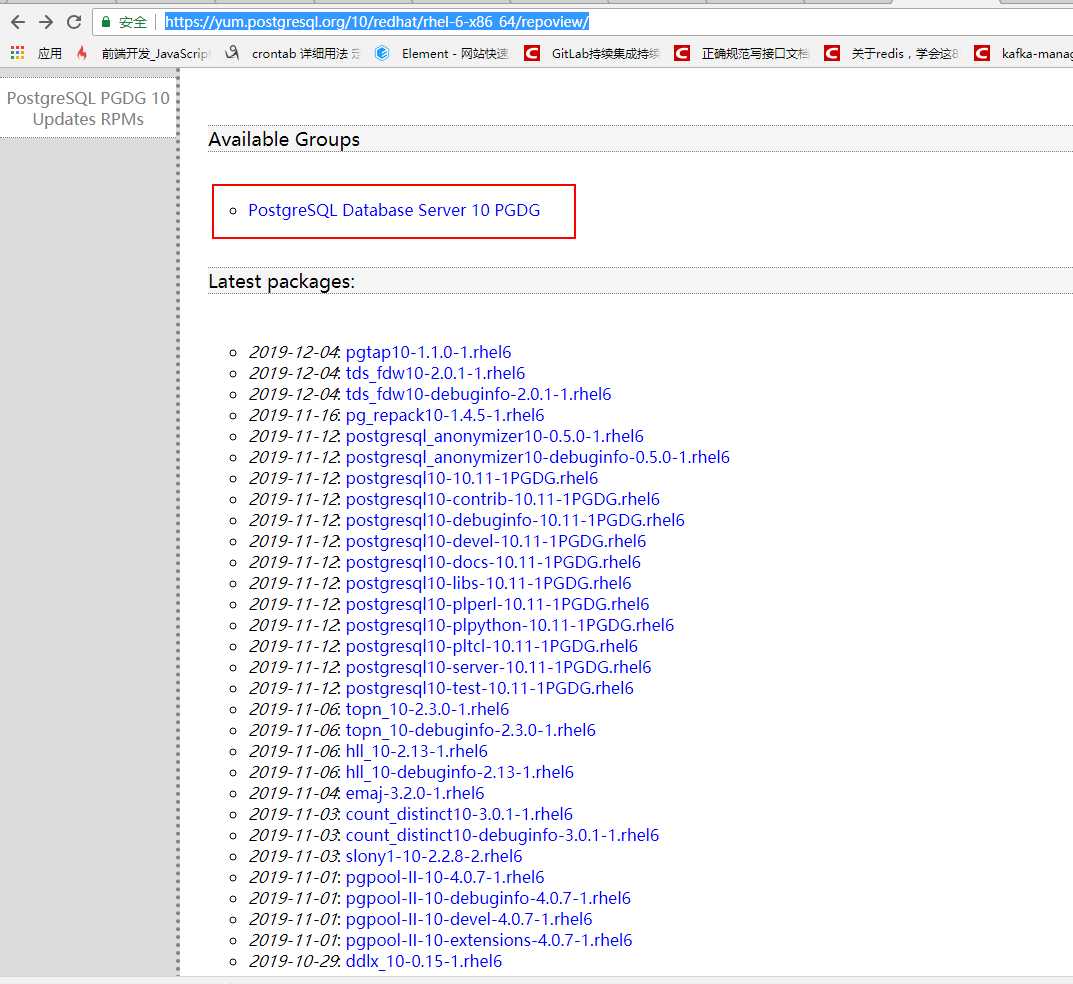
Task: Open postgresql10-10.11-1PGDG.rhel6 package
Action: point(472,478)
